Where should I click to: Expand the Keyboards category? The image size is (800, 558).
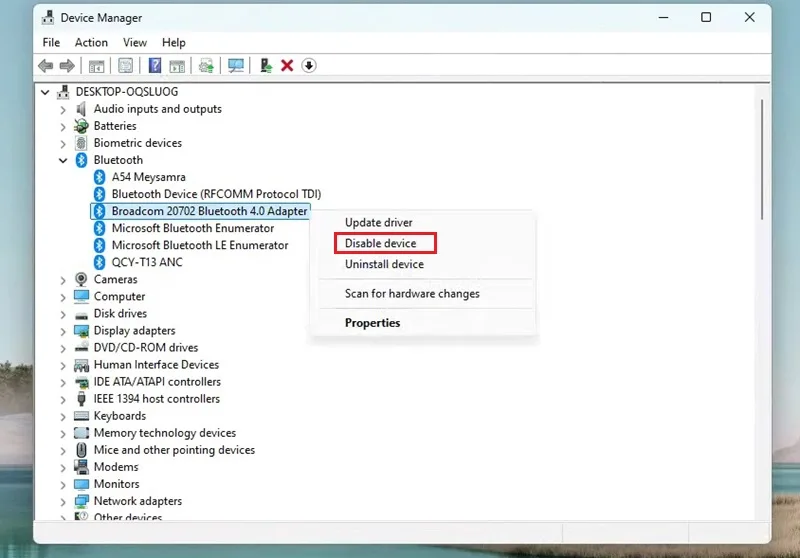(x=63, y=416)
